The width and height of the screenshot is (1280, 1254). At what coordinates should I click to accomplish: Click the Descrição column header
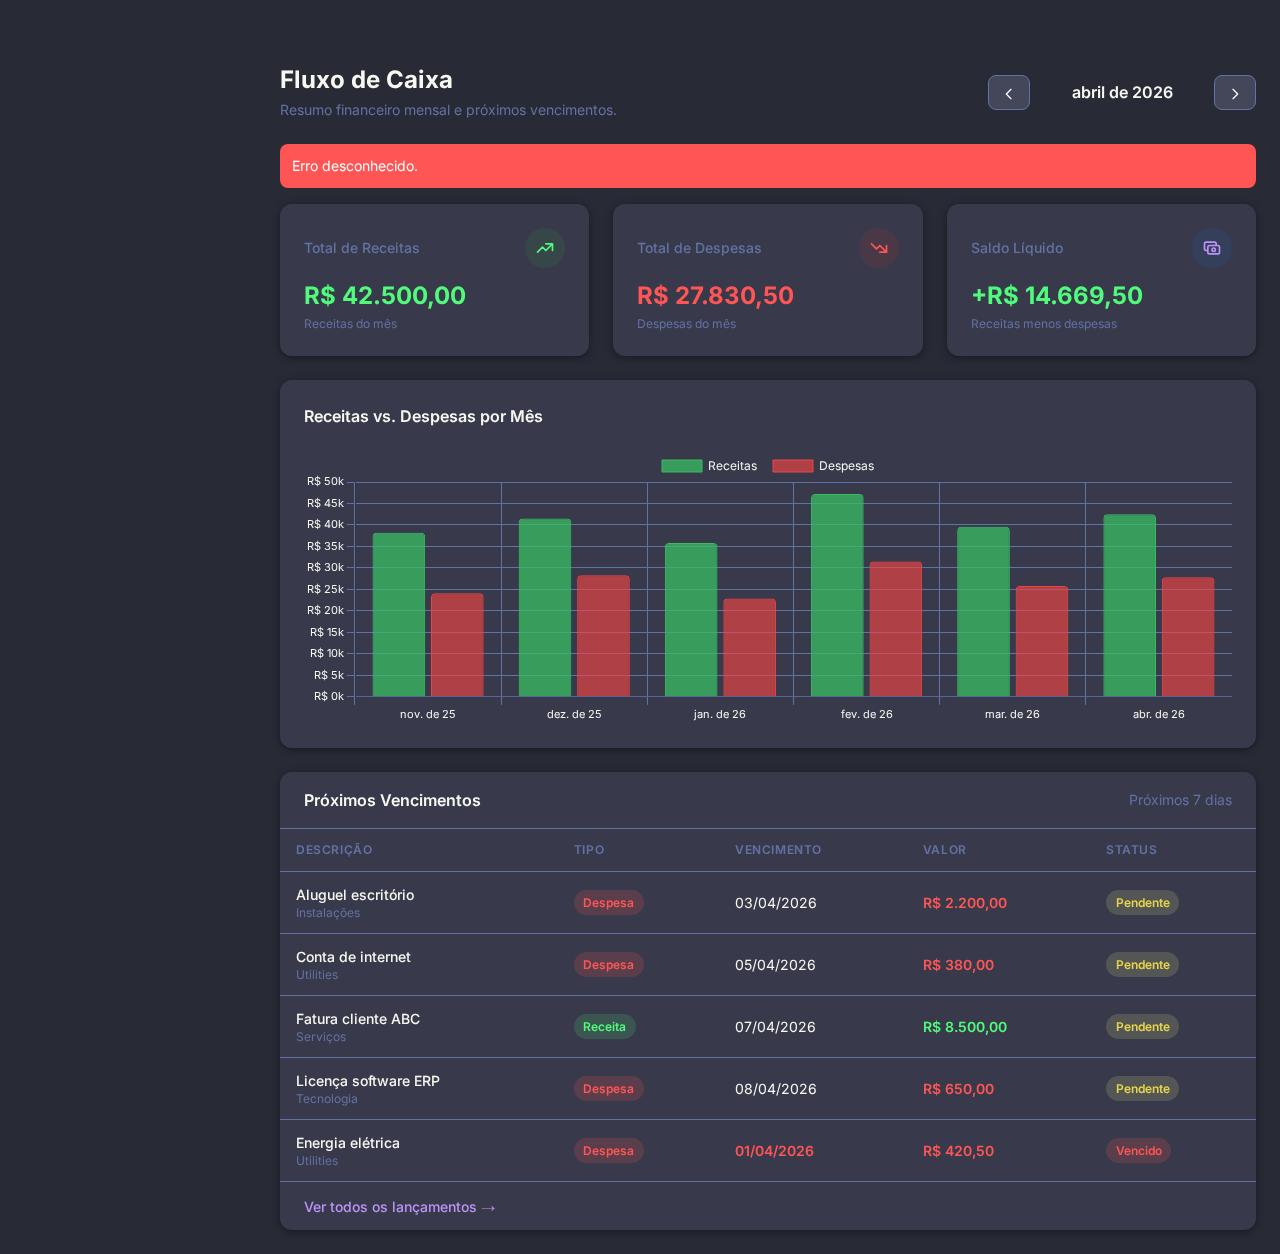(334, 850)
